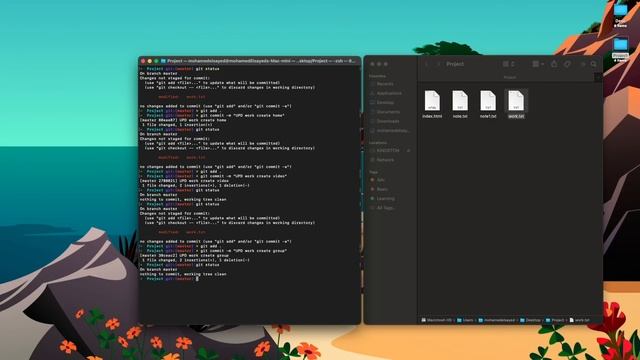Screen dimensions: 640x360
Task: Click the Terminal cursor at last prompt
Action: (x=197, y=279)
